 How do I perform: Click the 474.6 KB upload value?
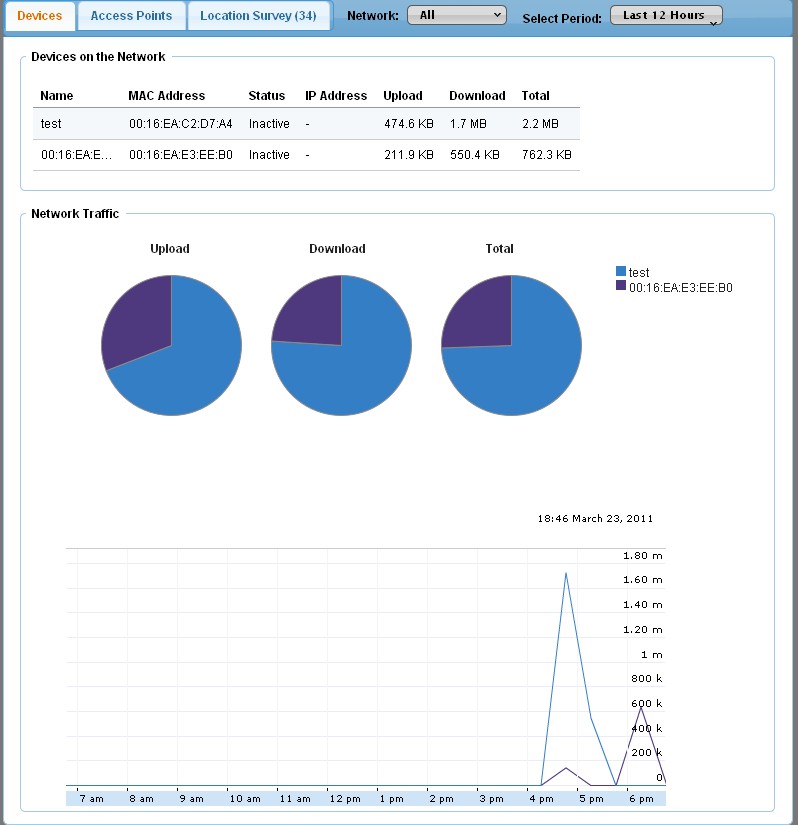(409, 124)
